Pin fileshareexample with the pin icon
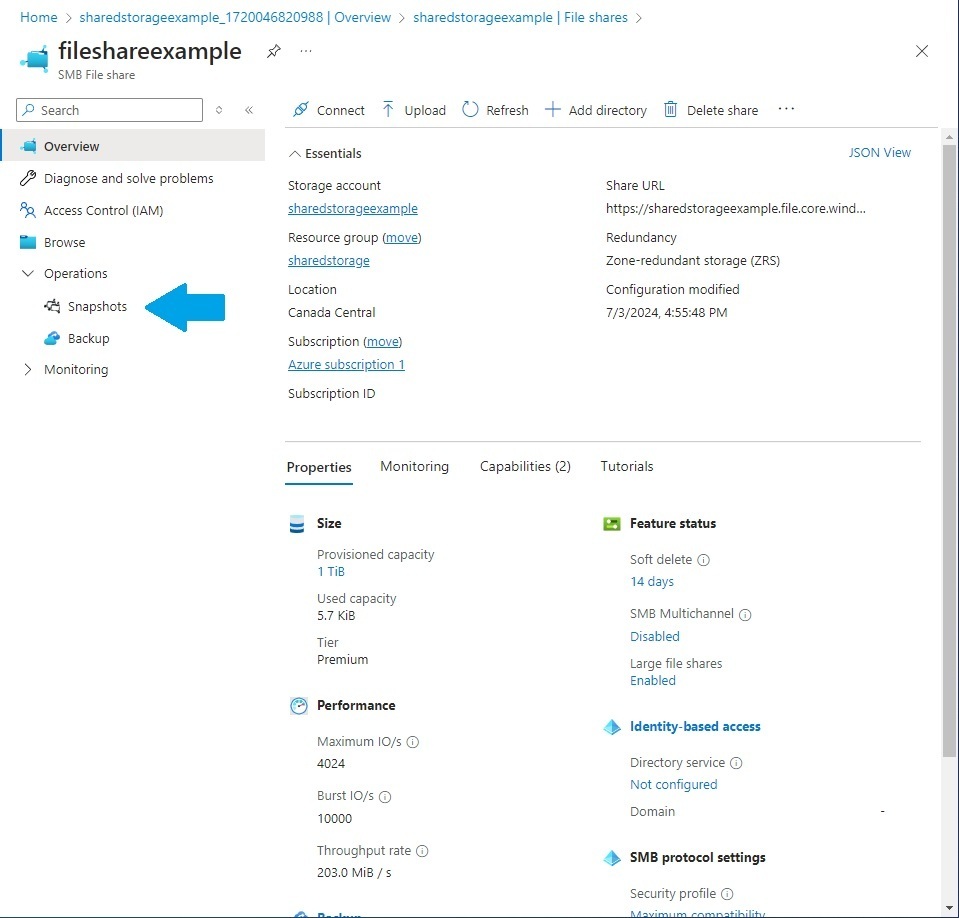Image resolution: width=959 pixels, height=918 pixels. pyautogui.click(x=273, y=51)
